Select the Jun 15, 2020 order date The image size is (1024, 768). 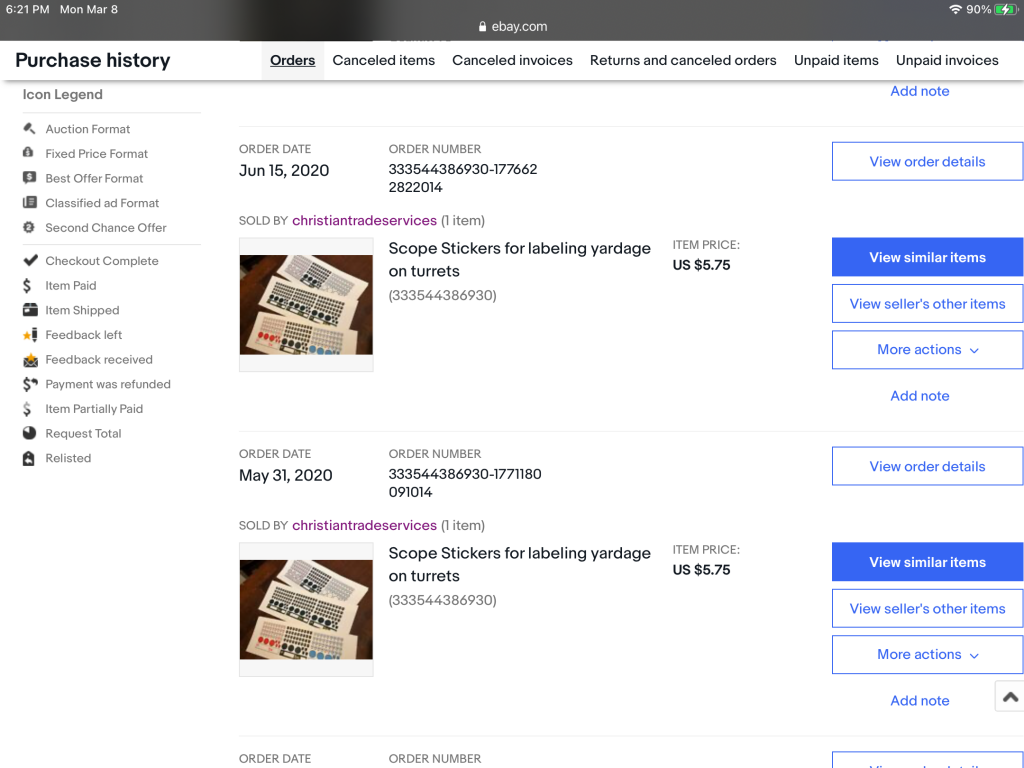pyautogui.click(x=284, y=170)
